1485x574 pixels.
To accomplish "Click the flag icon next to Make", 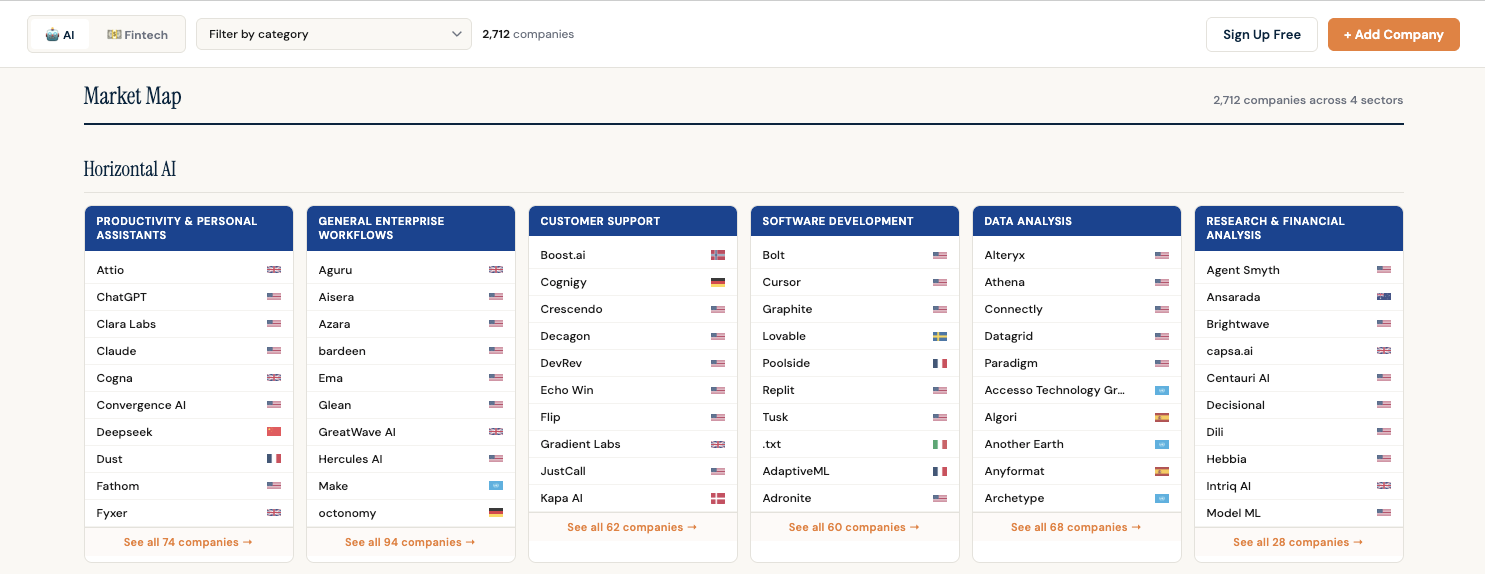I will pyautogui.click(x=496, y=486).
